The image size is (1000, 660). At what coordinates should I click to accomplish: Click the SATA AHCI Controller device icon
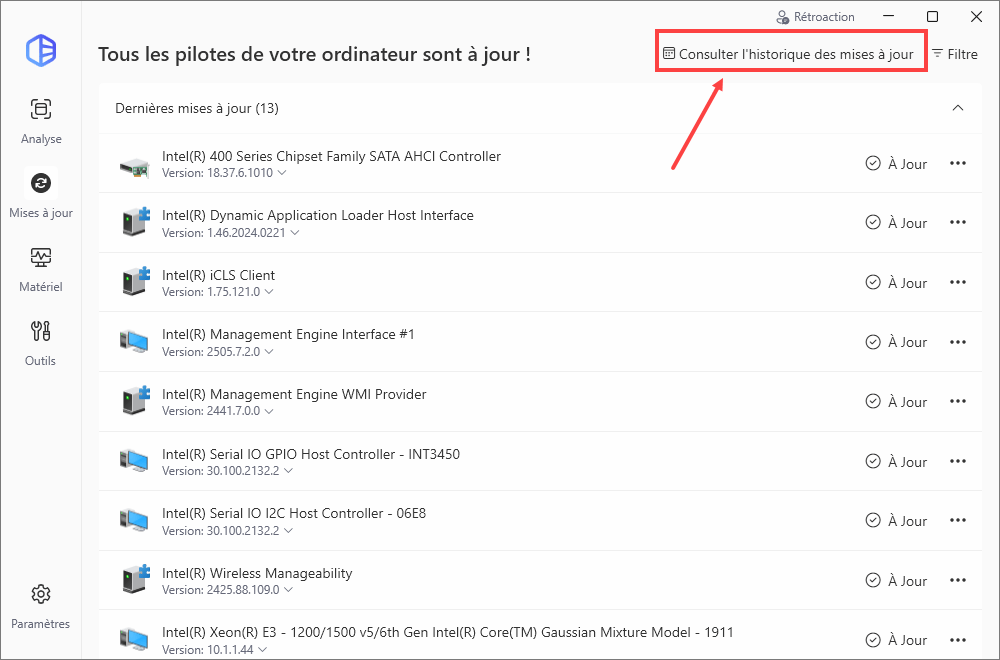pos(135,167)
